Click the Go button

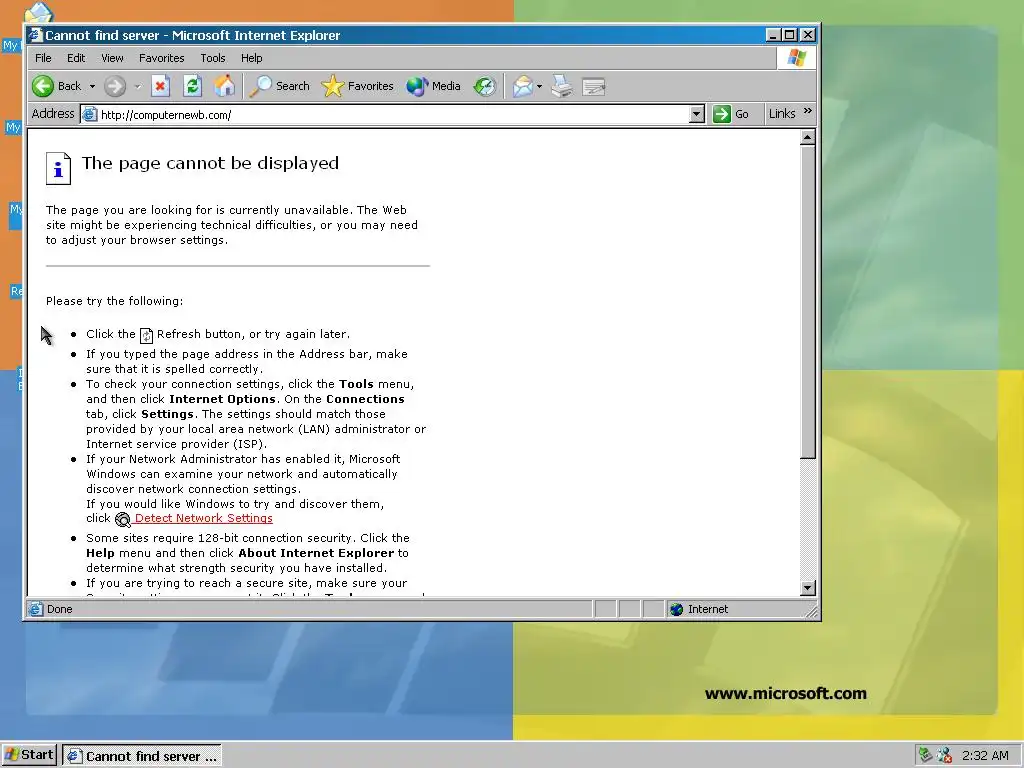[x=731, y=114]
